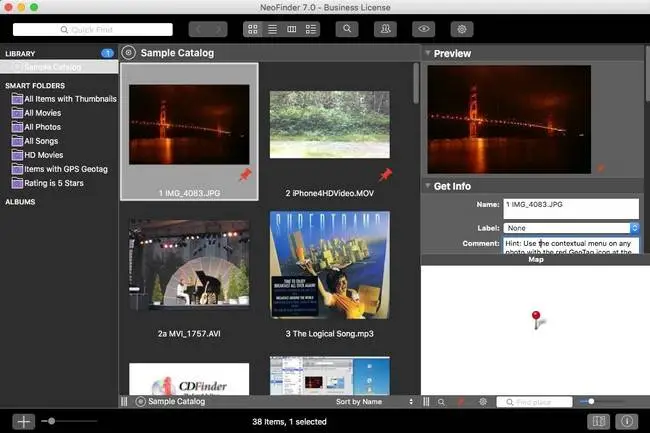Collapse the Get Info section triangle
Image resolution: width=650 pixels, height=433 pixels.
[427, 186]
